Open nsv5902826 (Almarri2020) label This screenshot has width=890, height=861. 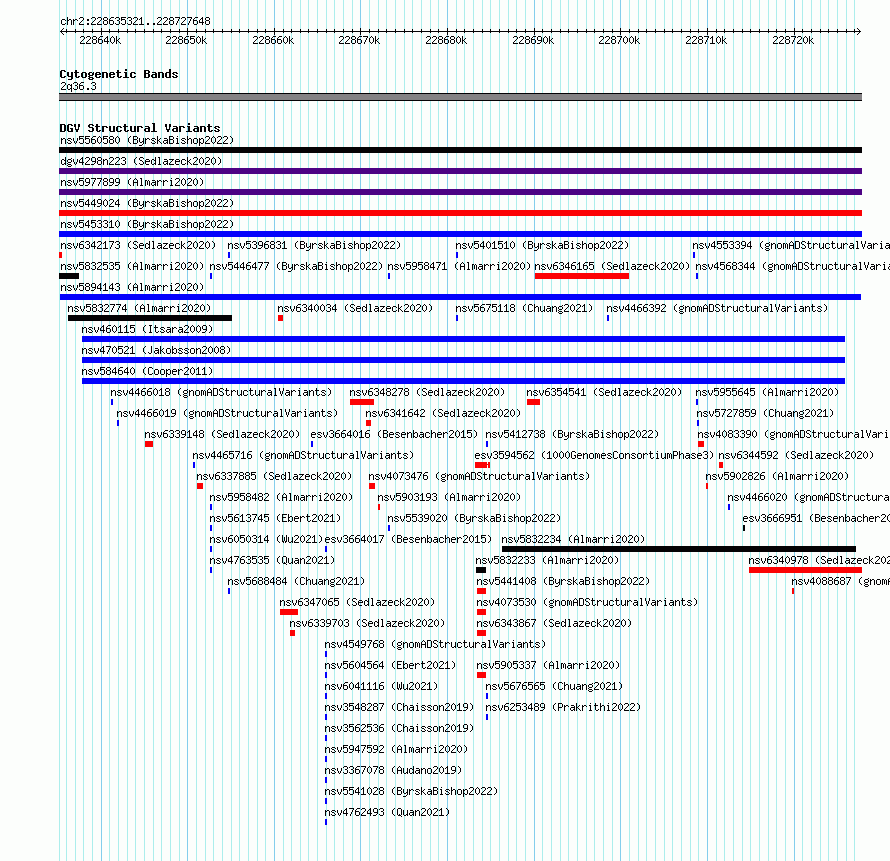click(778, 476)
